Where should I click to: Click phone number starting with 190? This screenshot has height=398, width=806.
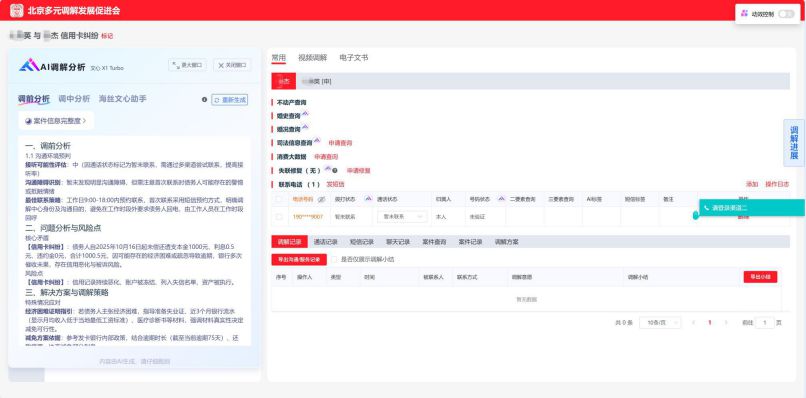click(x=308, y=217)
